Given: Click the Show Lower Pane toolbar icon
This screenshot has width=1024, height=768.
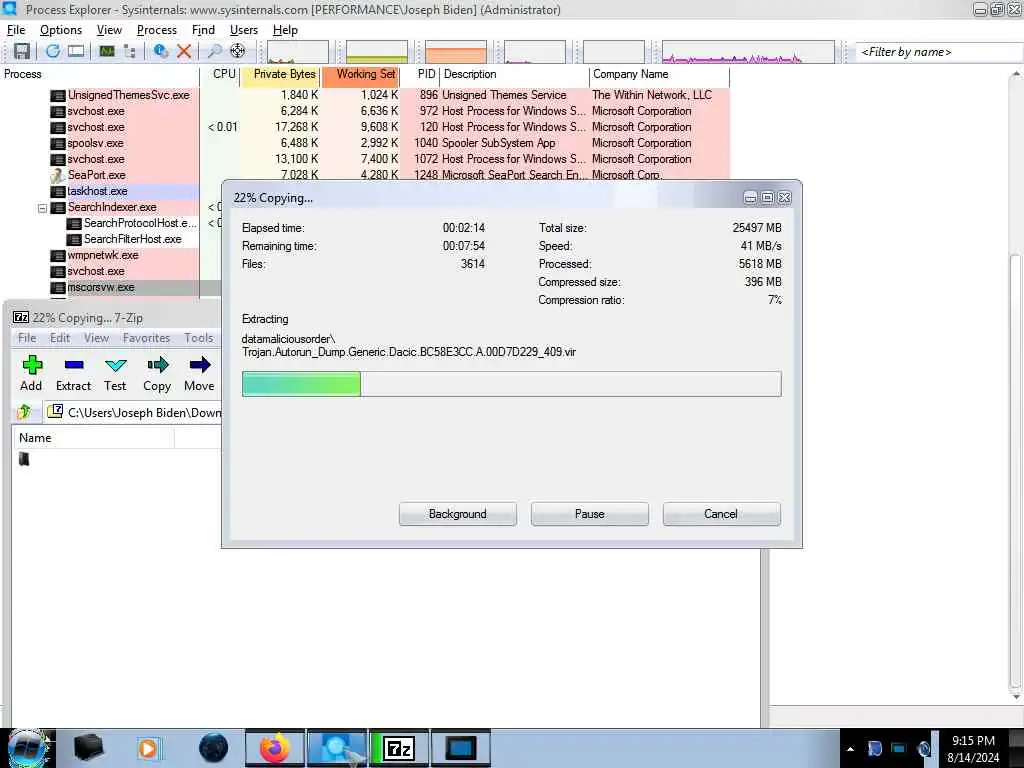Looking at the screenshot, I should (x=76, y=51).
